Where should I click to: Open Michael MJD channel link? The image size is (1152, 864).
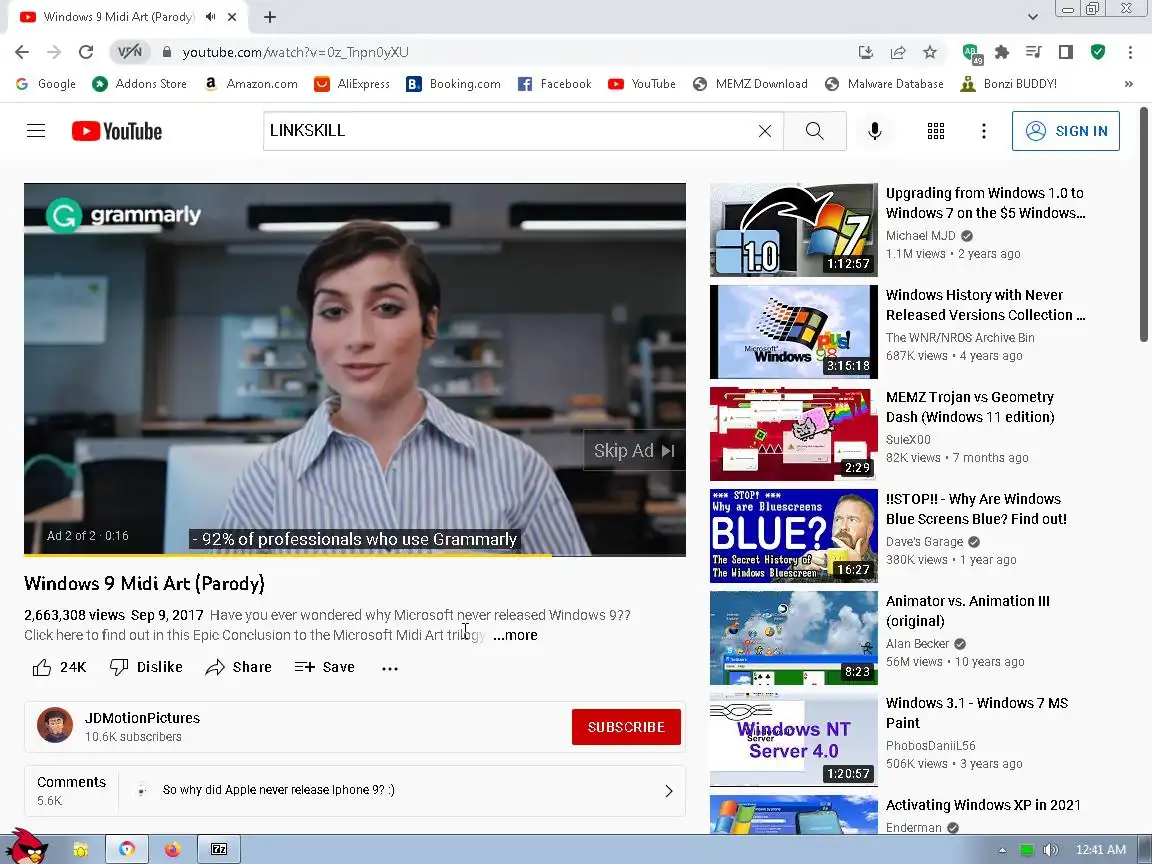pos(921,236)
